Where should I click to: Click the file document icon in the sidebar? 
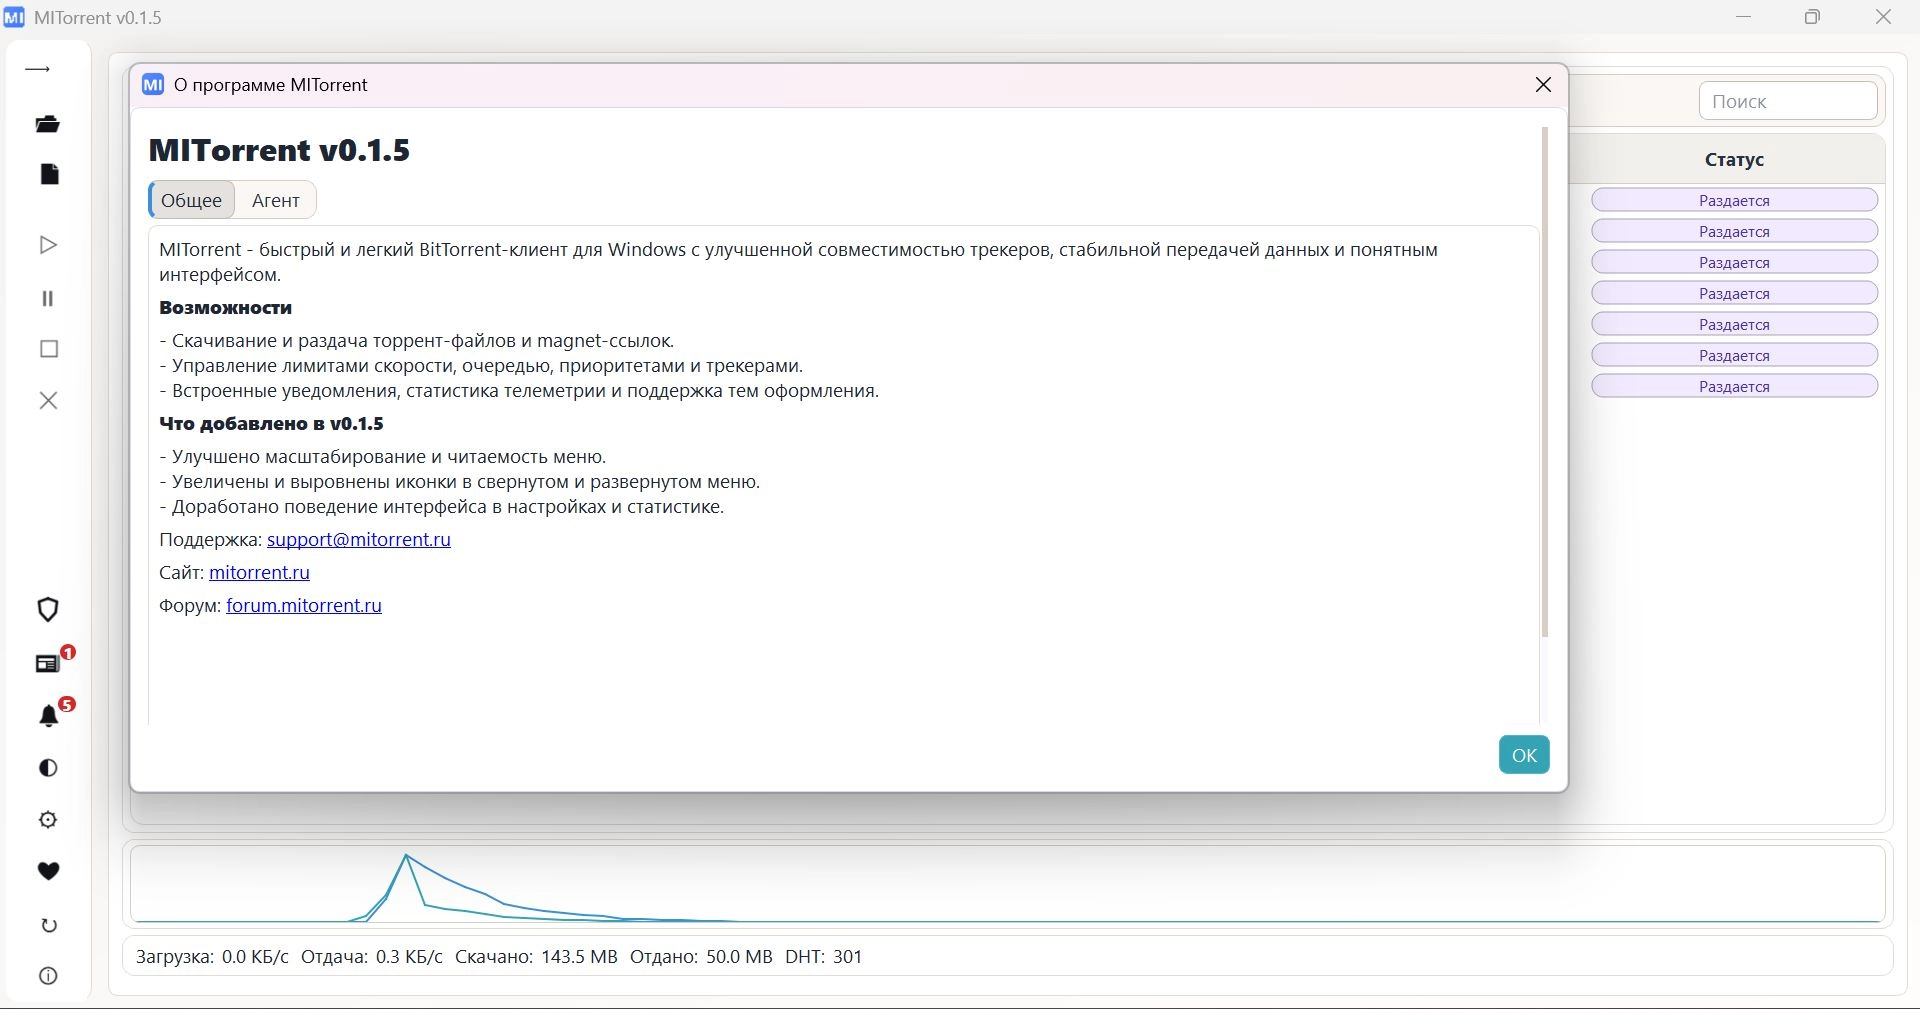coord(49,174)
